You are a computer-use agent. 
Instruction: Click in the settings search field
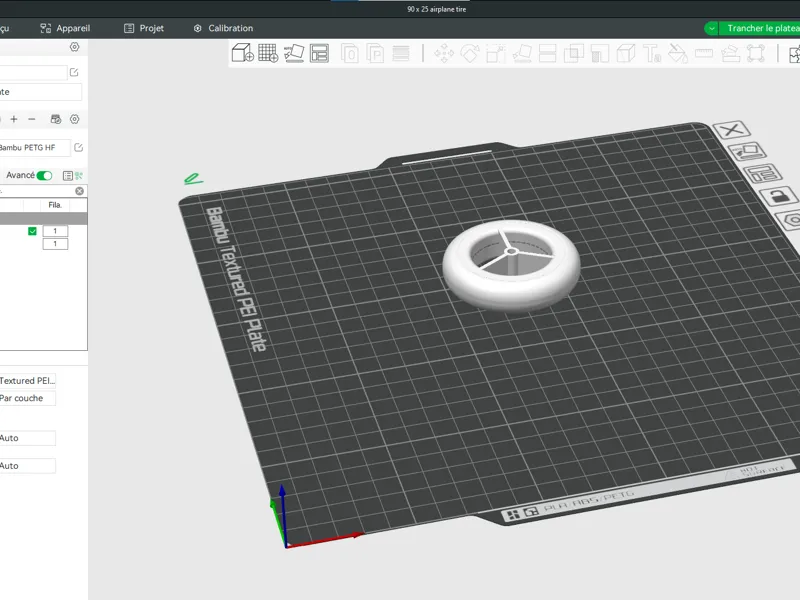click(37, 191)
